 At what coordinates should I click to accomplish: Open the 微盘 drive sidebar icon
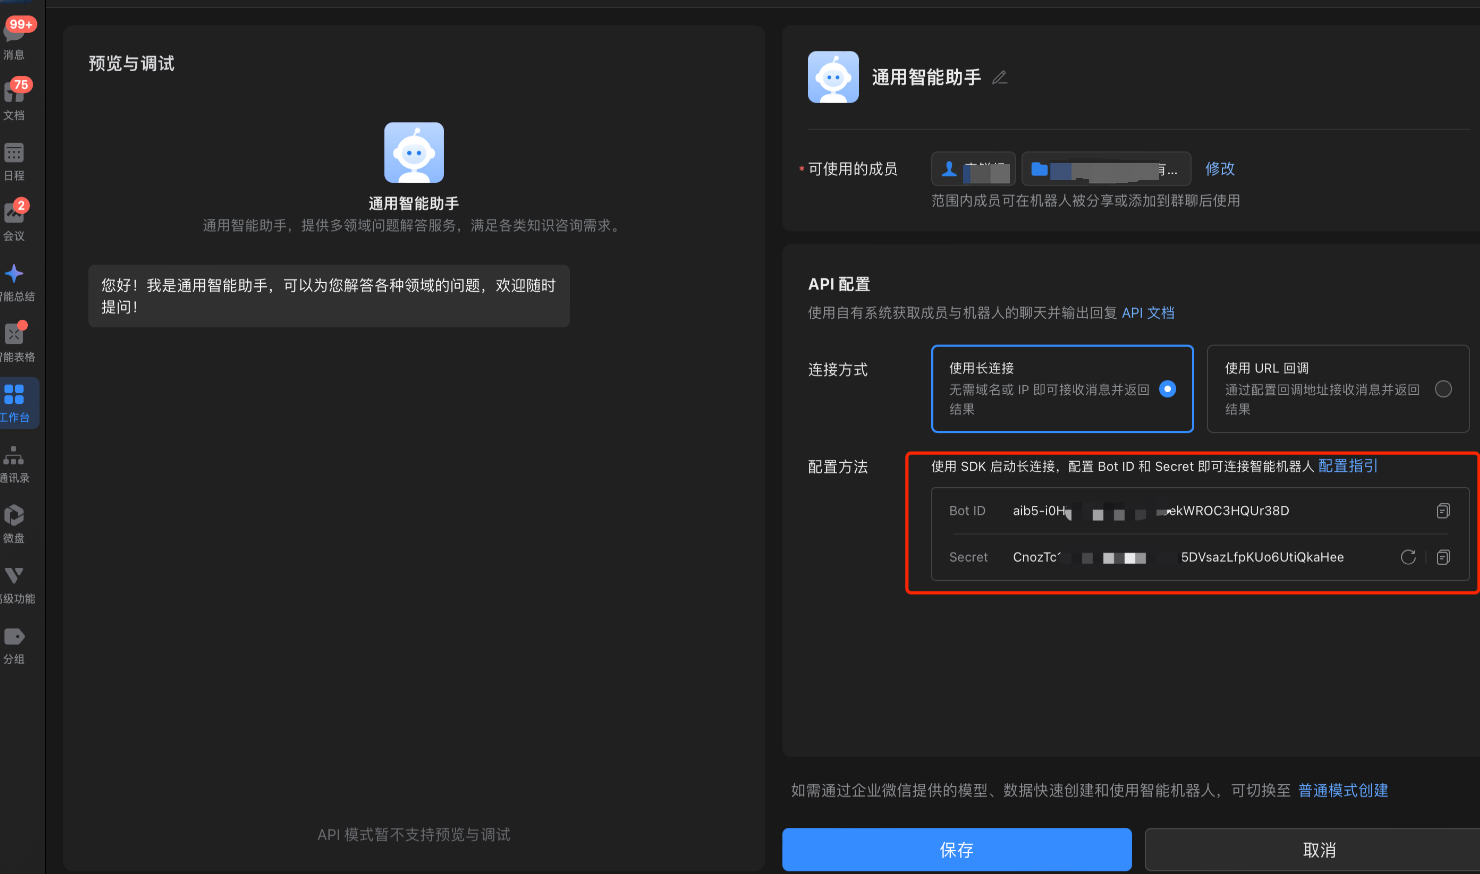pos(14,523)
